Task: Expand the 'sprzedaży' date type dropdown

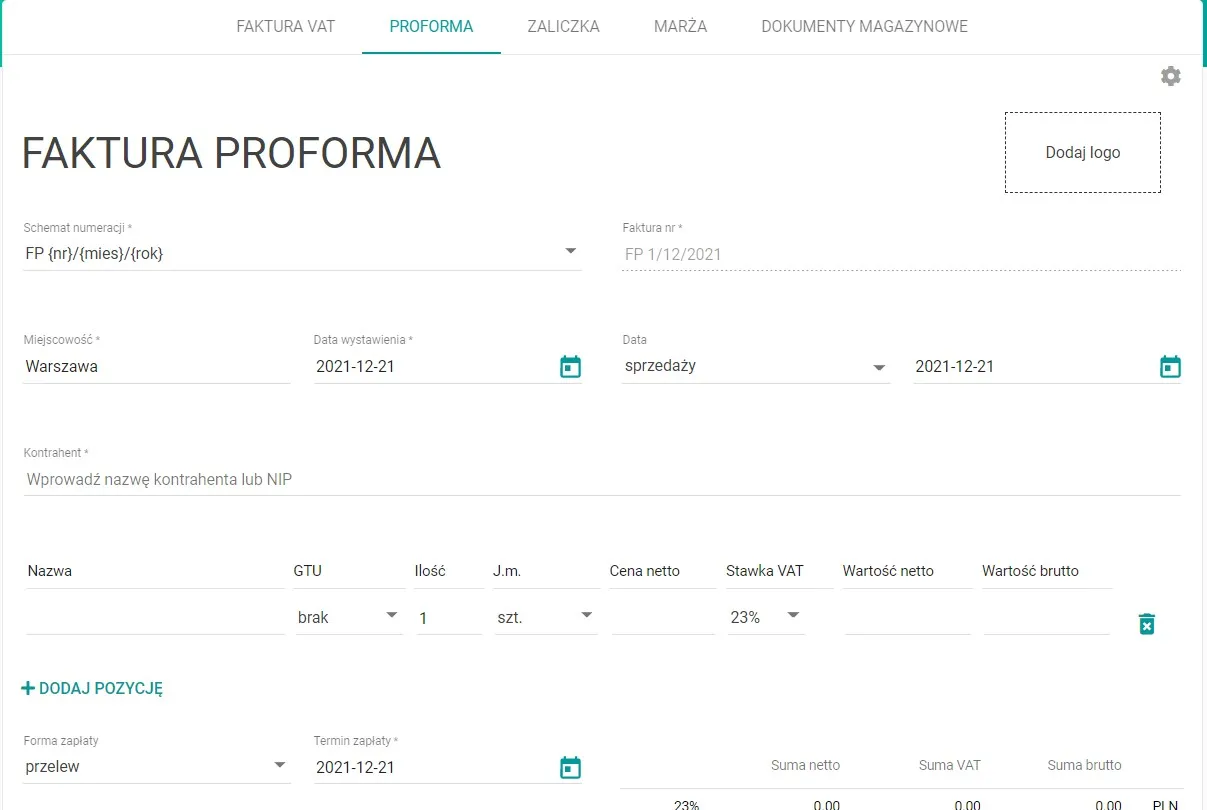Action: [x=879, y=366]
